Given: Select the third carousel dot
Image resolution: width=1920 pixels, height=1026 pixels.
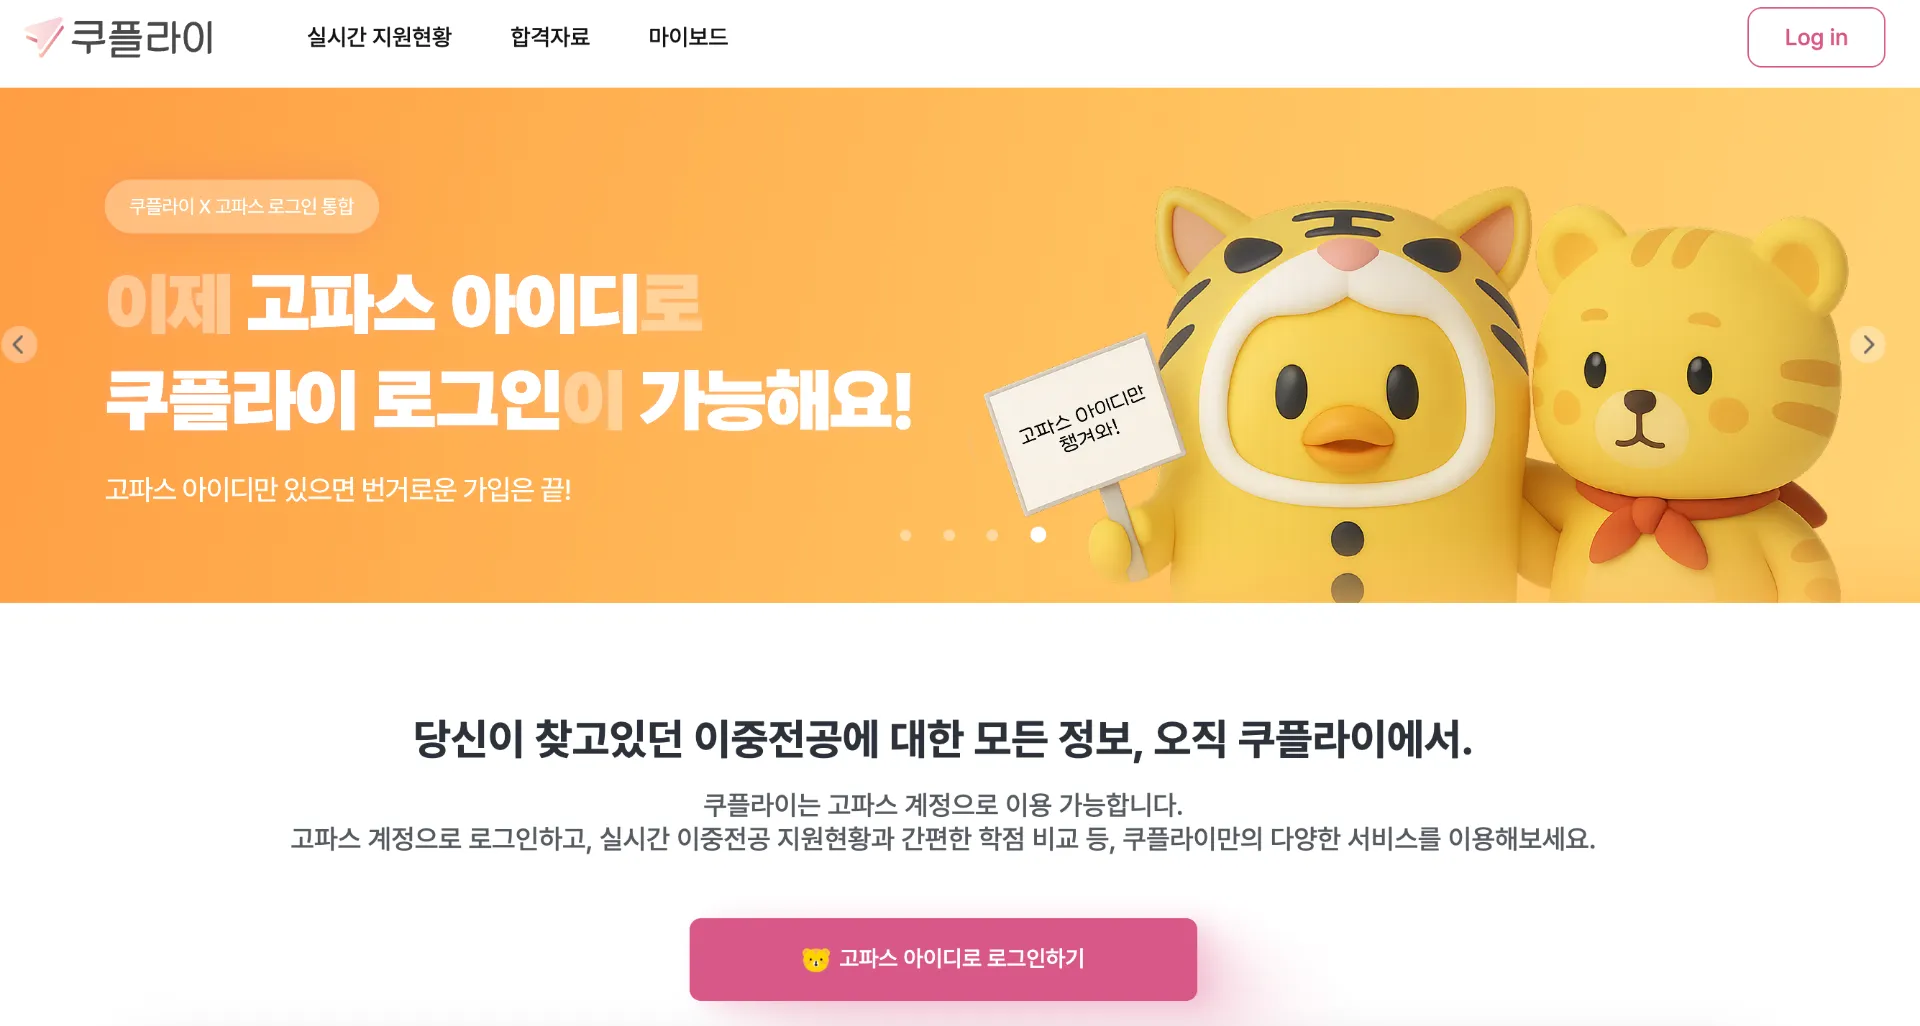Looking at the screenshot, I should tap(992, 535).
